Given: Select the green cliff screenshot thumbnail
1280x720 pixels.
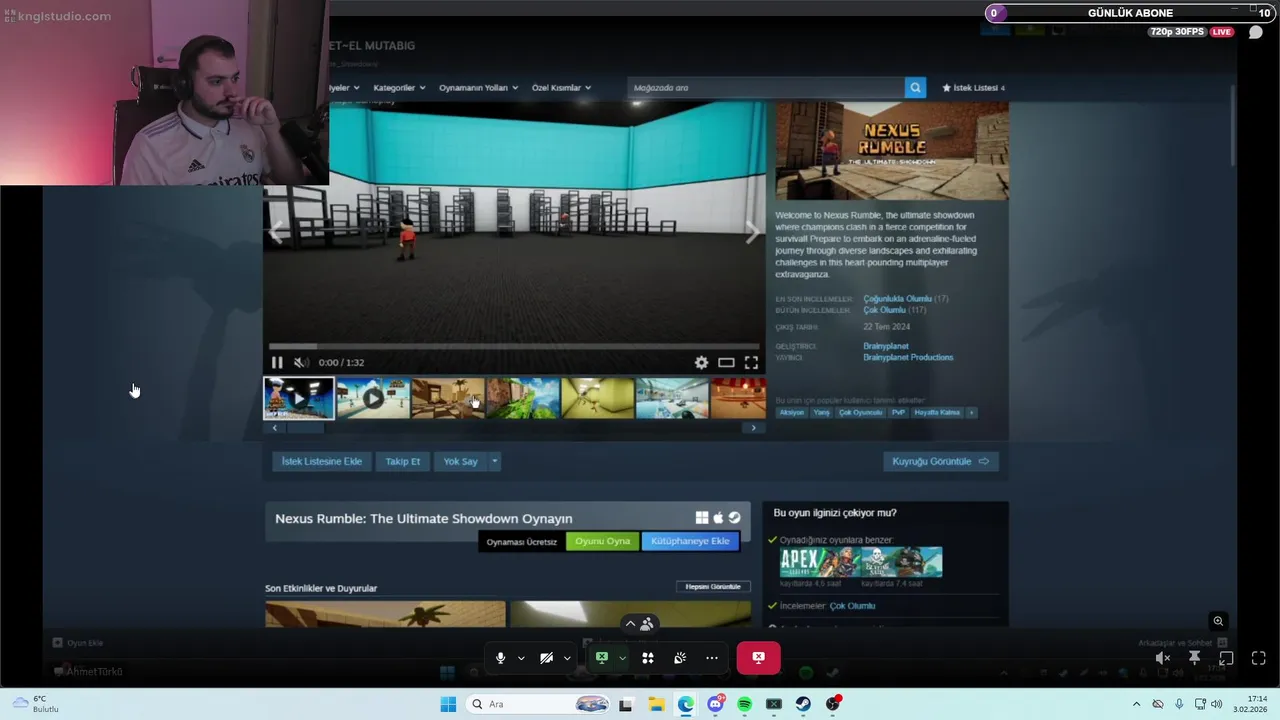Looking at the screenshot, I should (x=523, y=398).
